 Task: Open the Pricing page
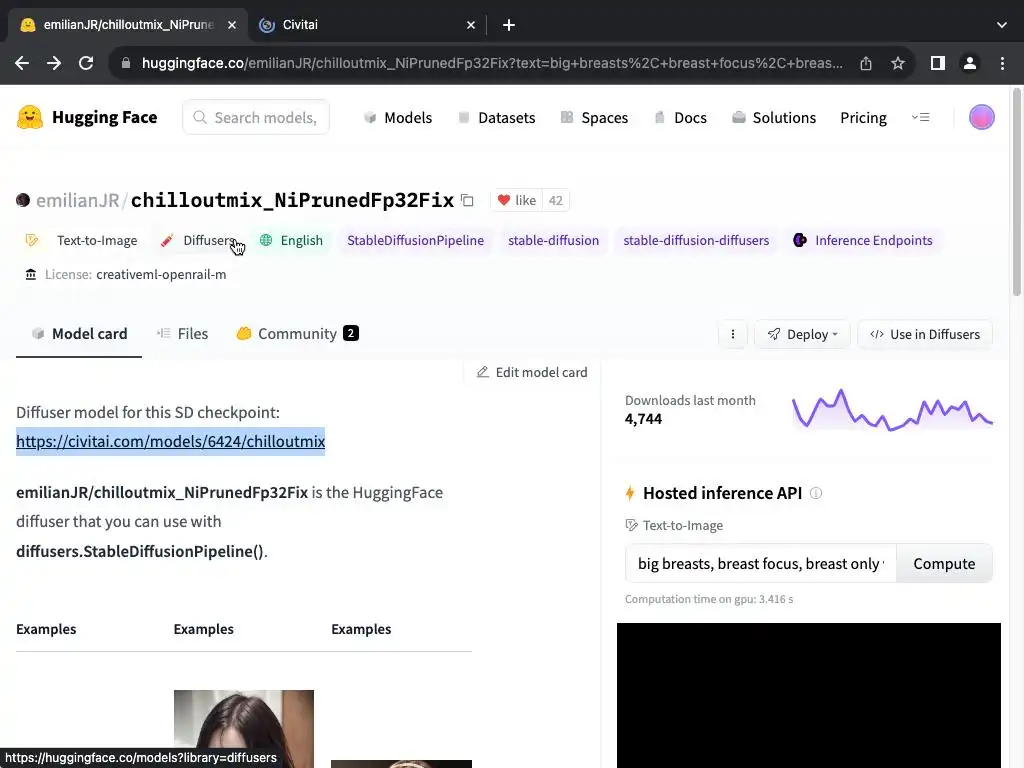click(863, 118)
